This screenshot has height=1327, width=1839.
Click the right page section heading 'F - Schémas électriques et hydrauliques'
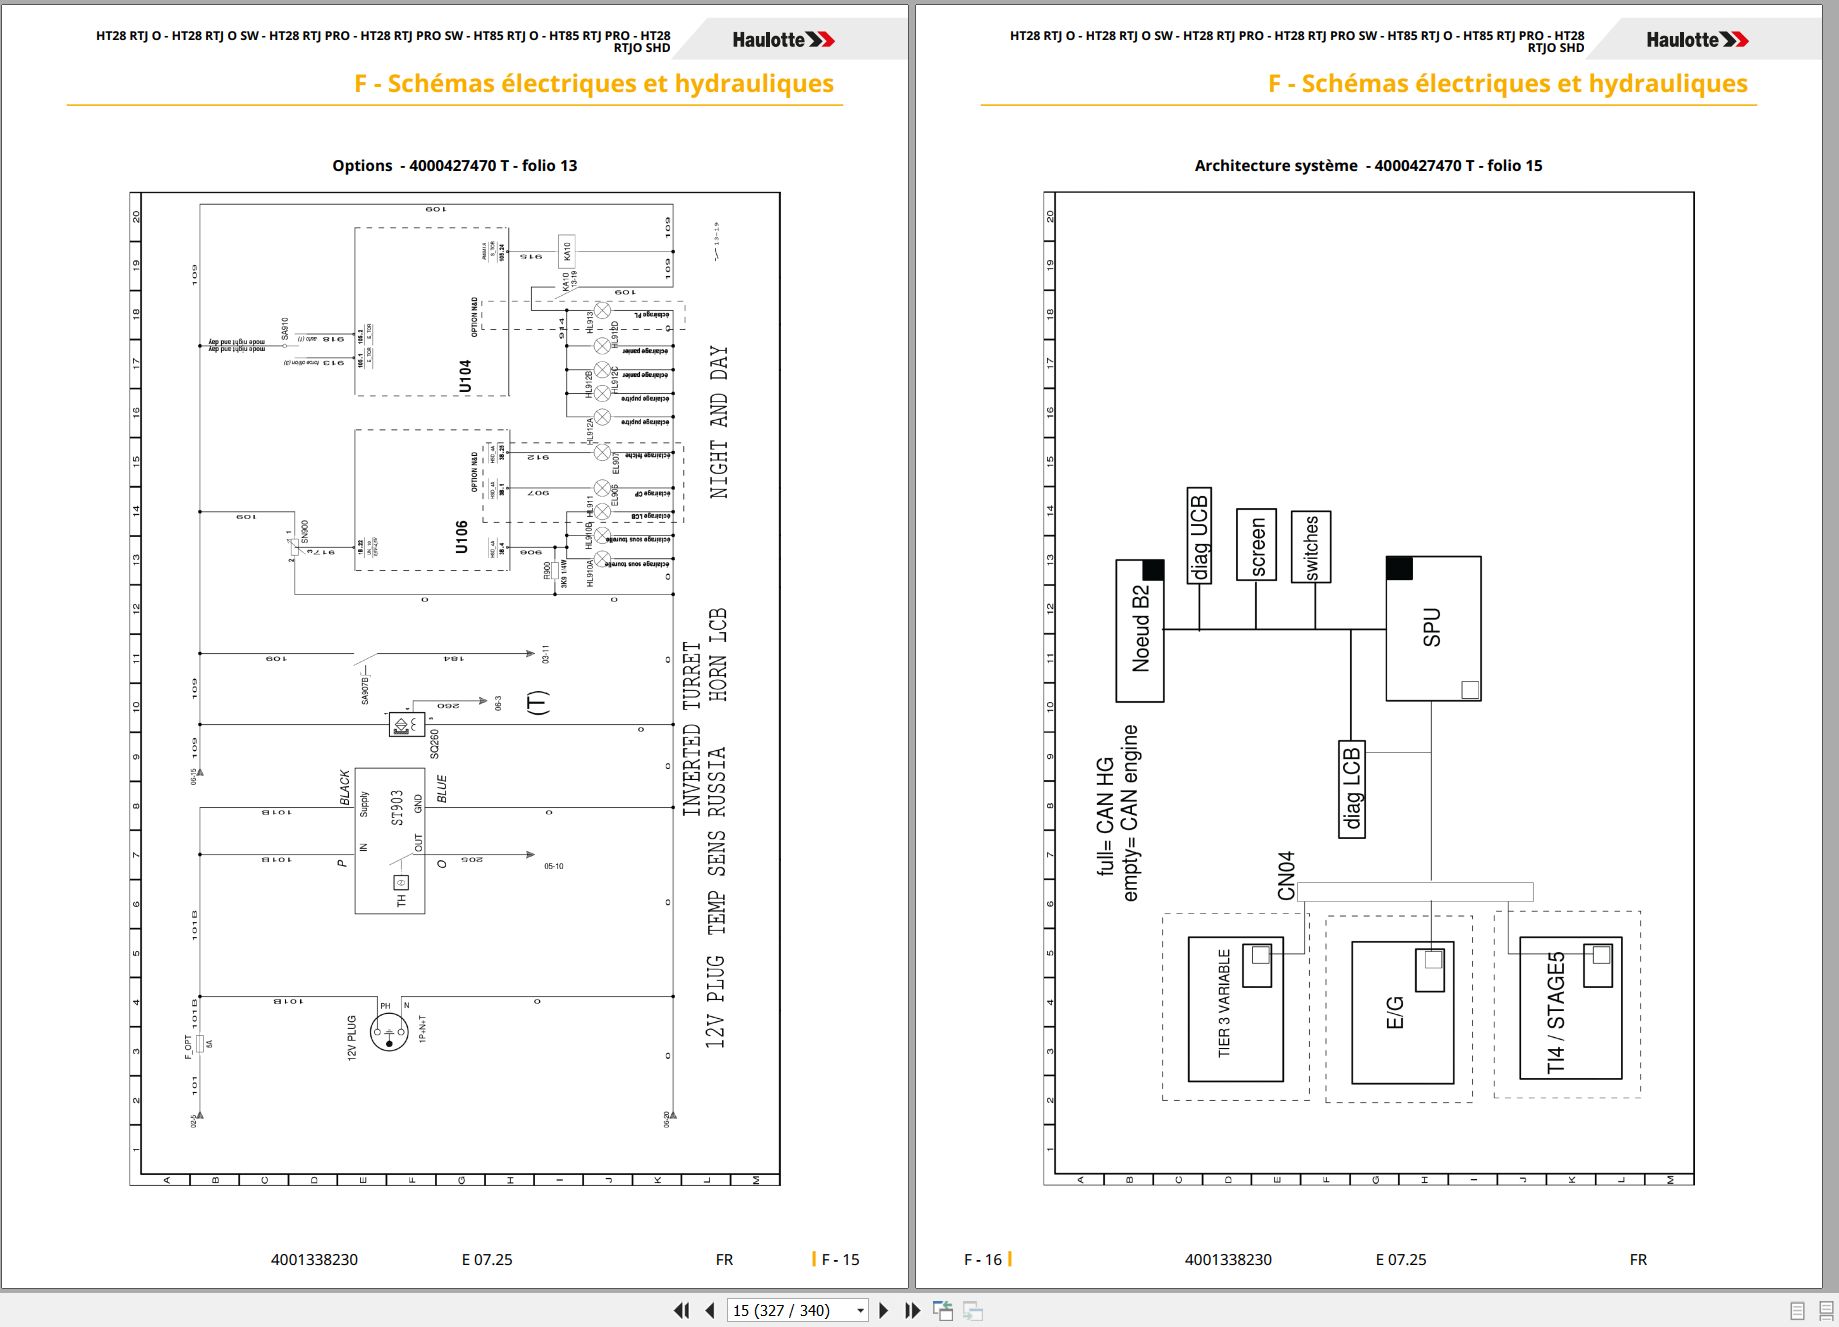click(1508, 84)
